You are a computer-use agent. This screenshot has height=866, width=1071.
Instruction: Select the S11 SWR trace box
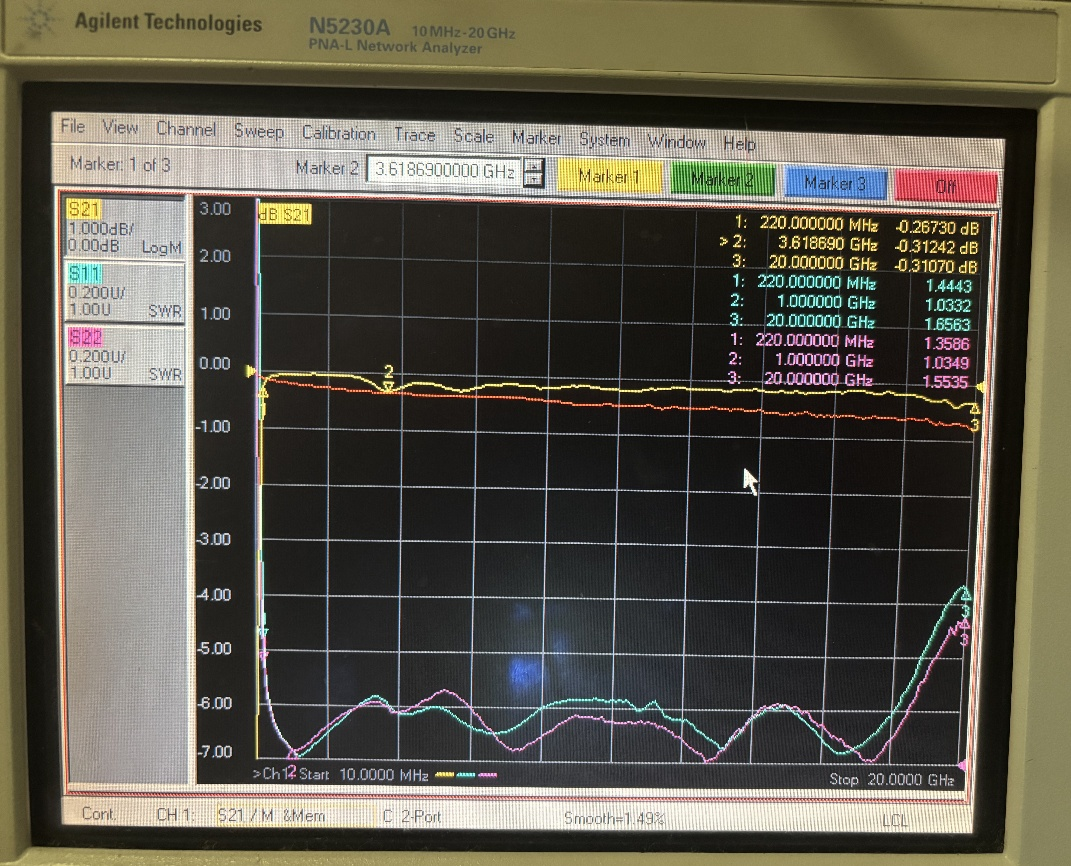tap(124, 291)
